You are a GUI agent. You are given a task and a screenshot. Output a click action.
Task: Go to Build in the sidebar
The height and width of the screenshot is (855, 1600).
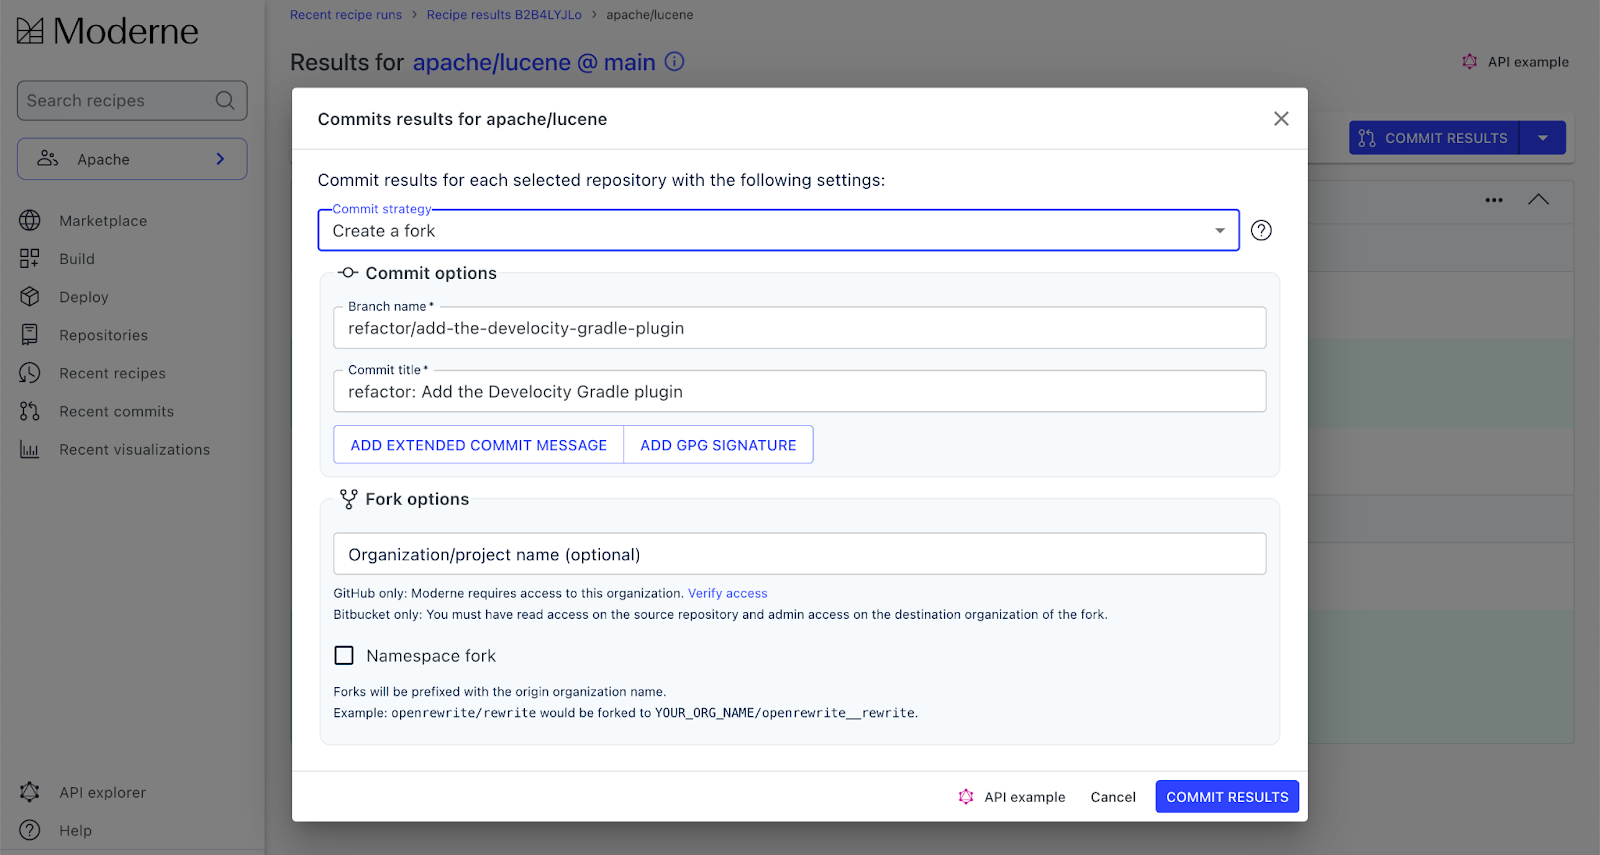click(77, 259)
